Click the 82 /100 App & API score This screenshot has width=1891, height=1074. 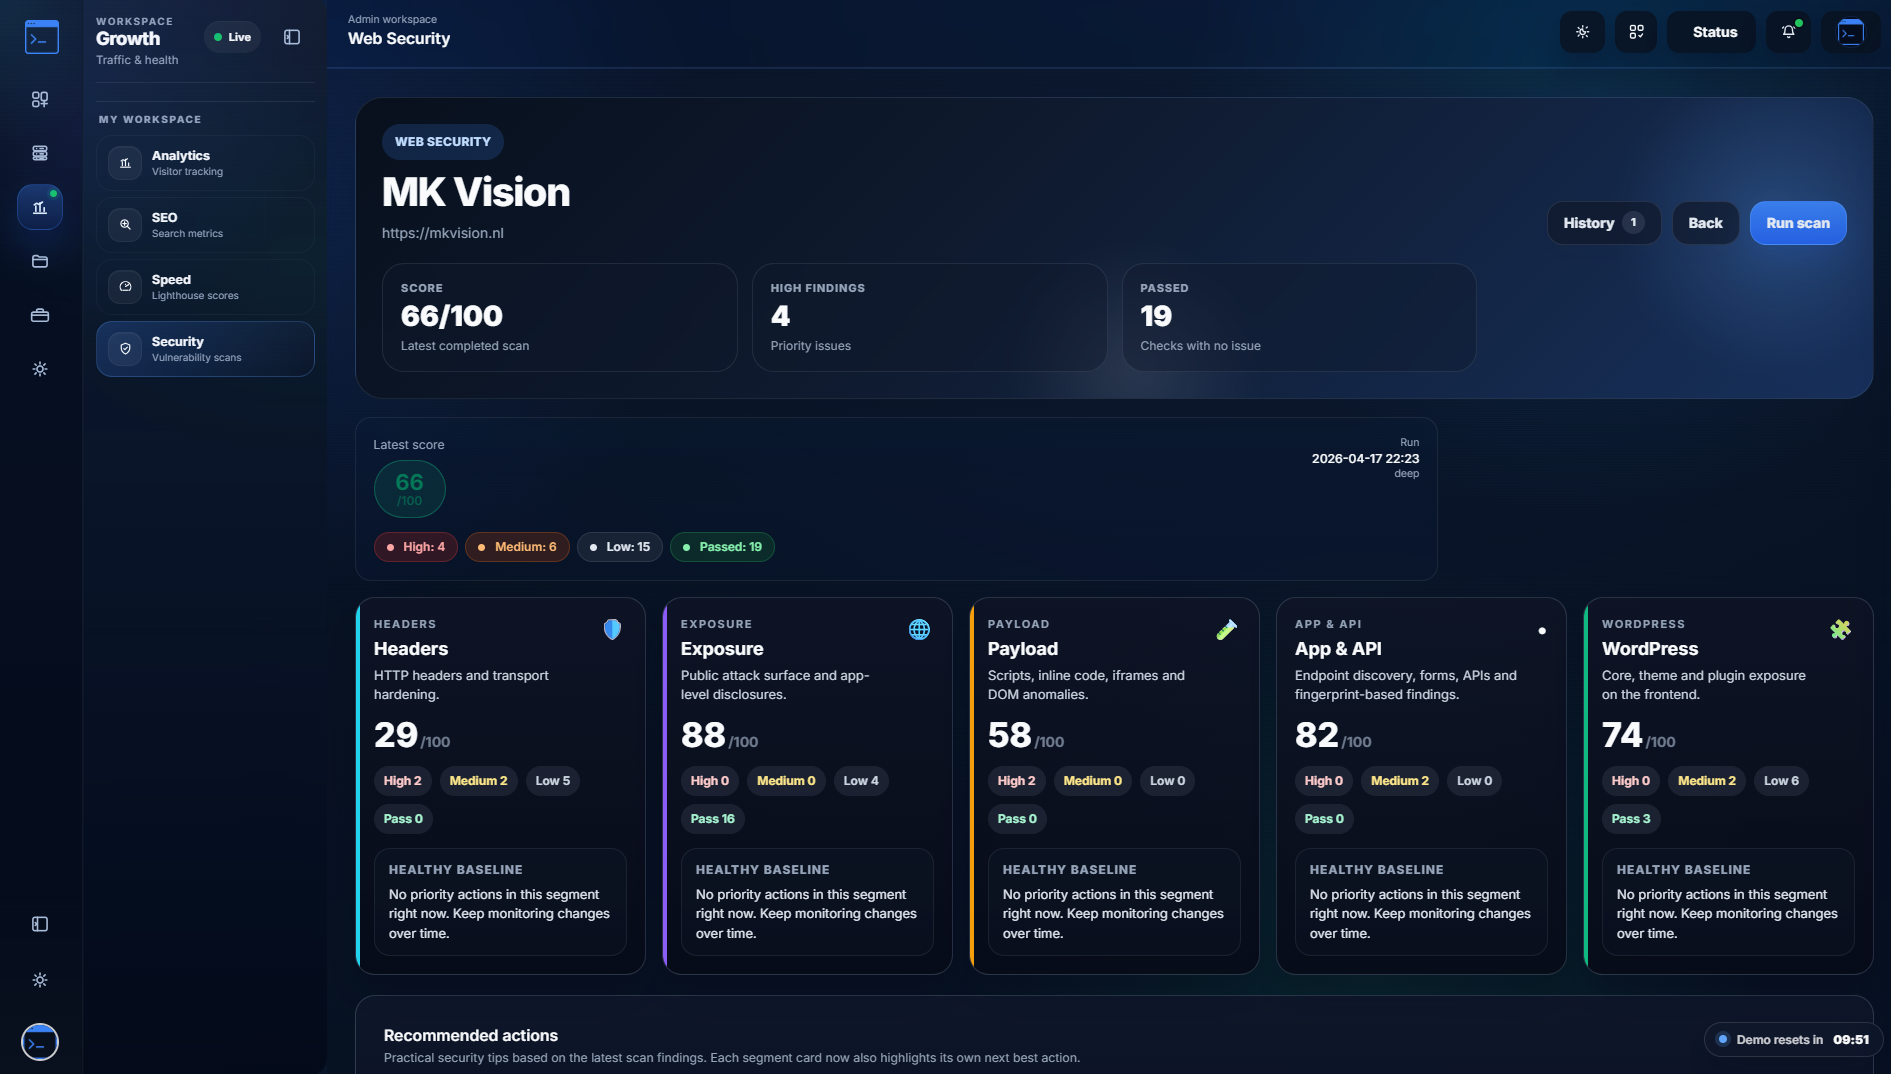coord(1333,736)
